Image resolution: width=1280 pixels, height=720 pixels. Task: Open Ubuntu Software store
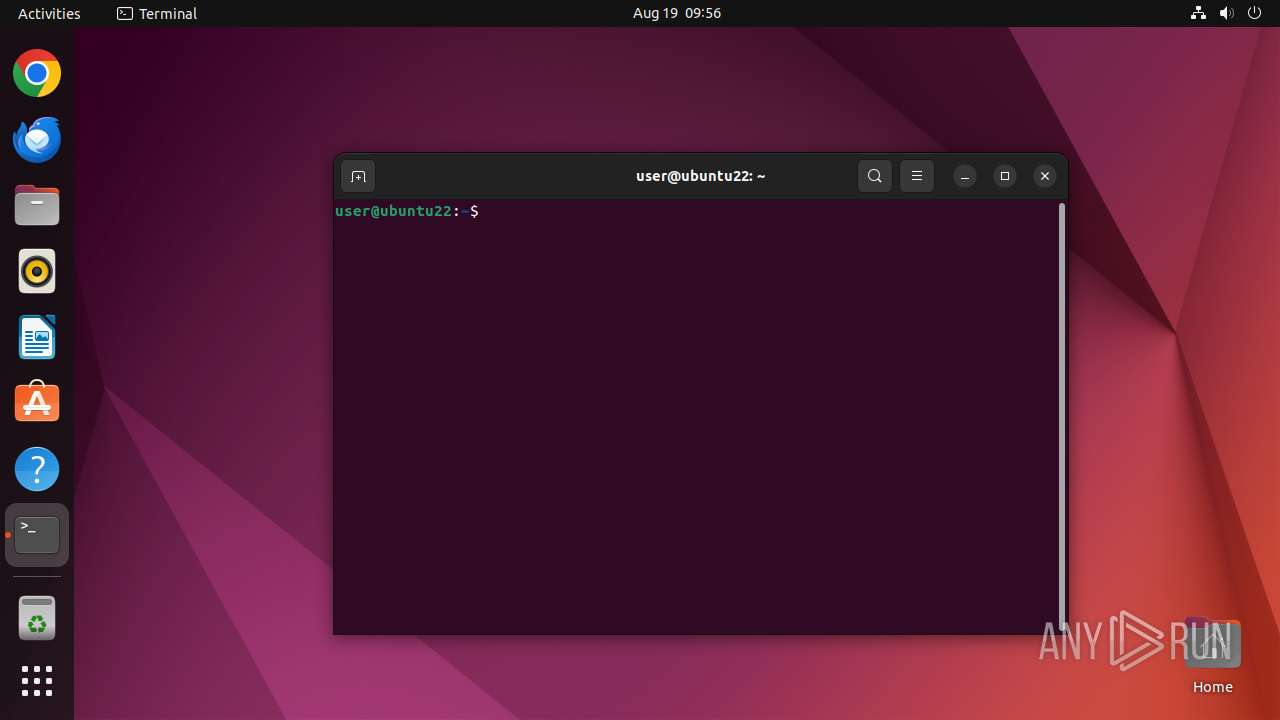(x=37, y=403)
